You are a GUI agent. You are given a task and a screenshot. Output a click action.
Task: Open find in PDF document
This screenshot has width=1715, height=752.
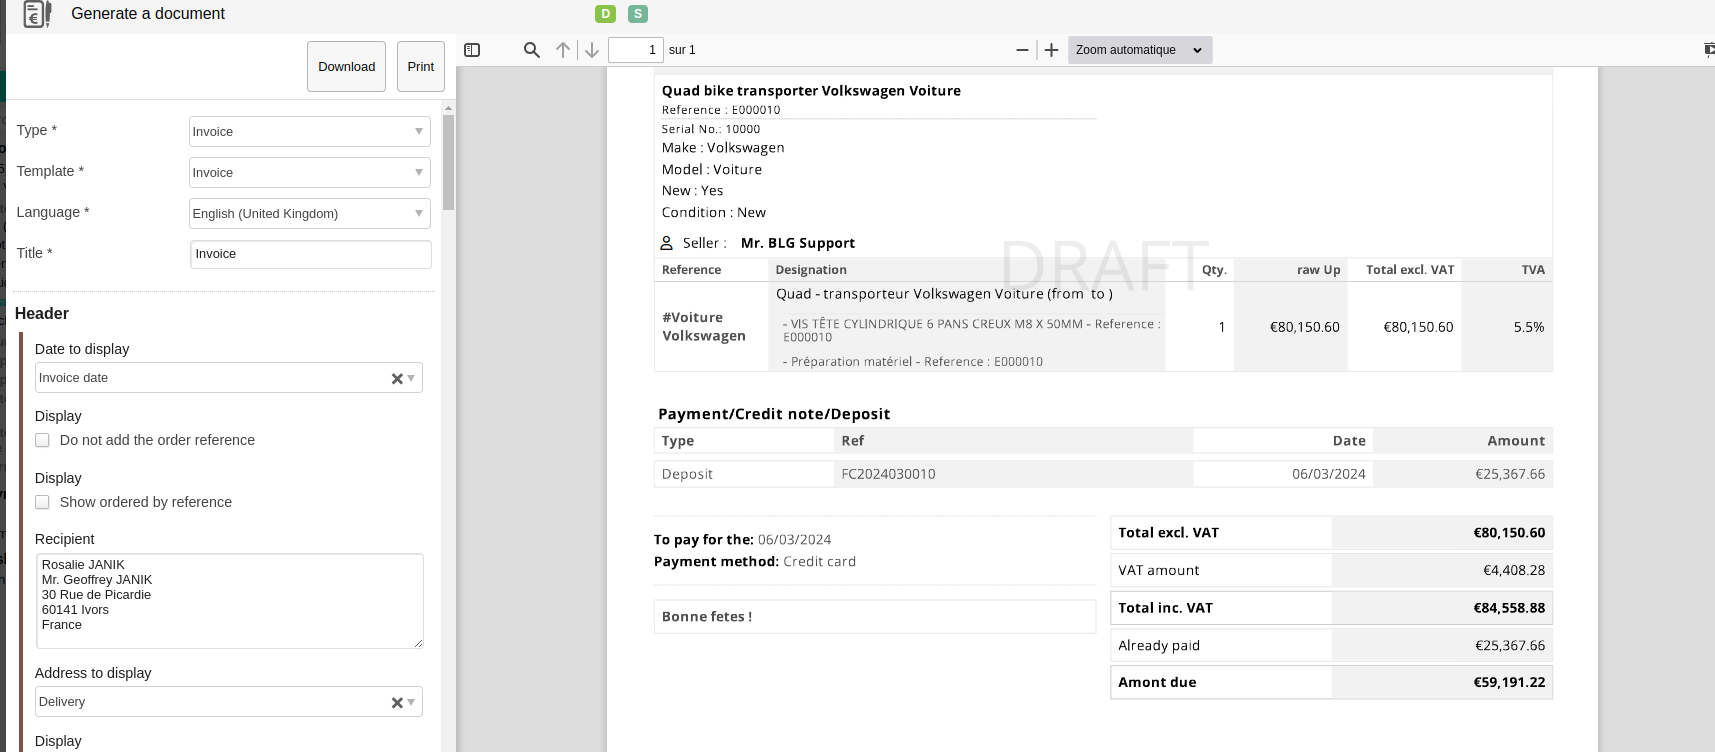(x=532, y=50)
